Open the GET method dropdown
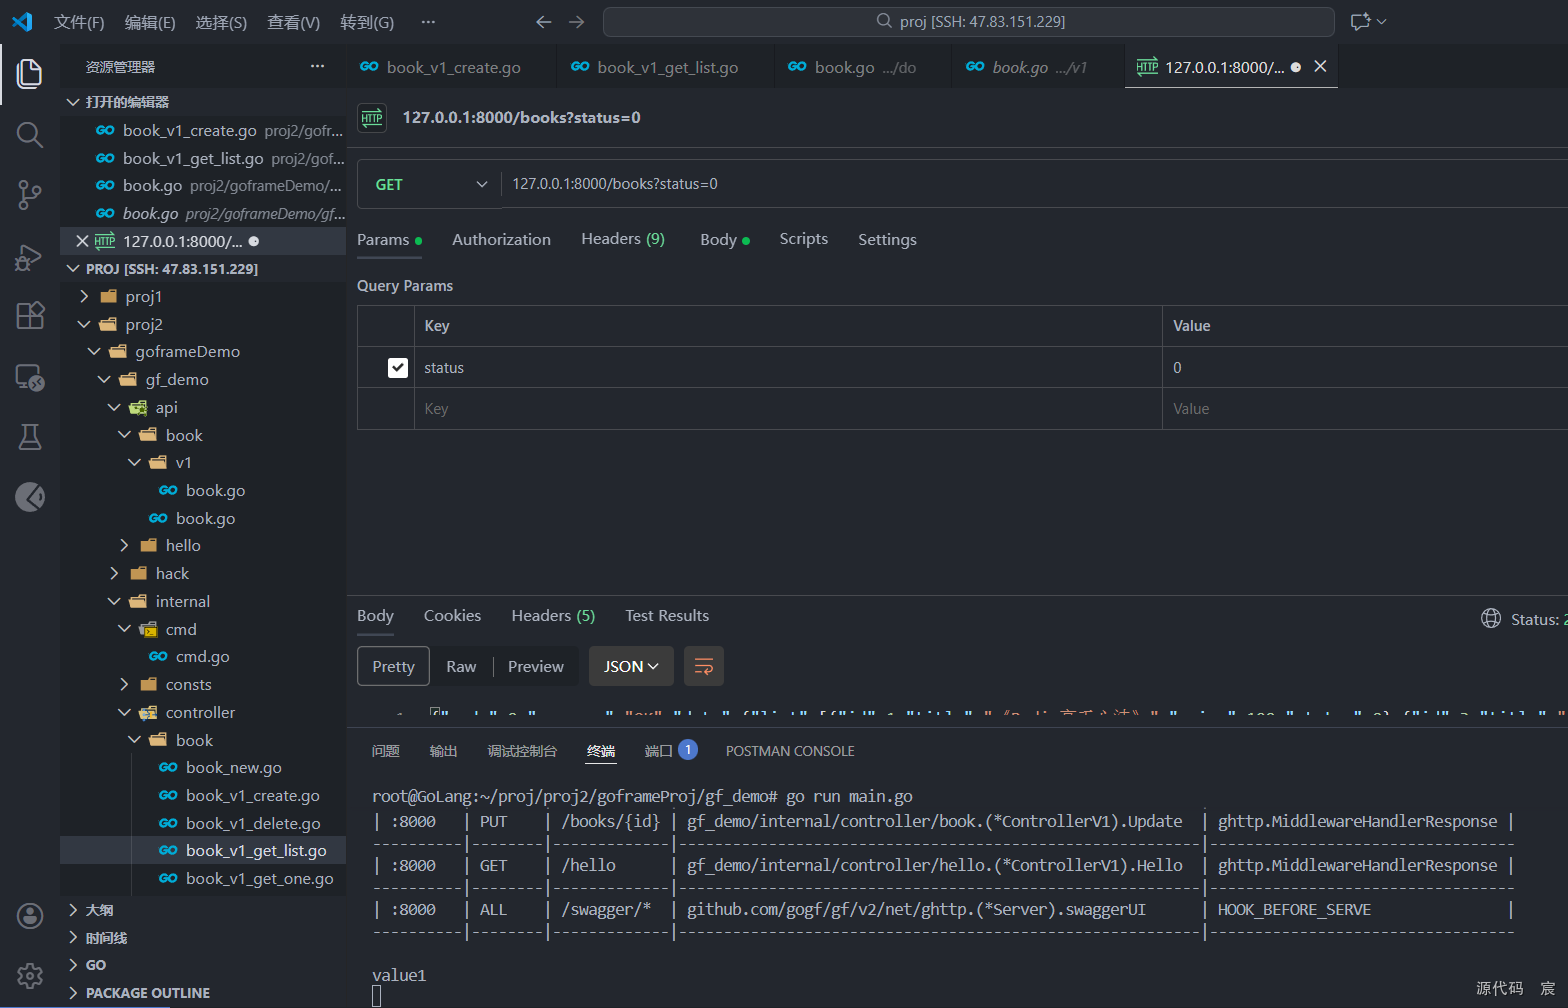The width and height of the screenshot is (1568, 1008). [x=429, y=184]
